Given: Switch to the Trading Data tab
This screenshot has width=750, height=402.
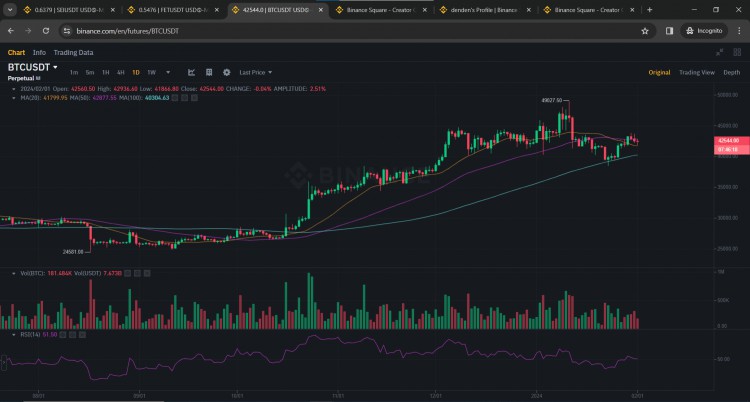Looking at the screenshot, I should pos(73,53).
